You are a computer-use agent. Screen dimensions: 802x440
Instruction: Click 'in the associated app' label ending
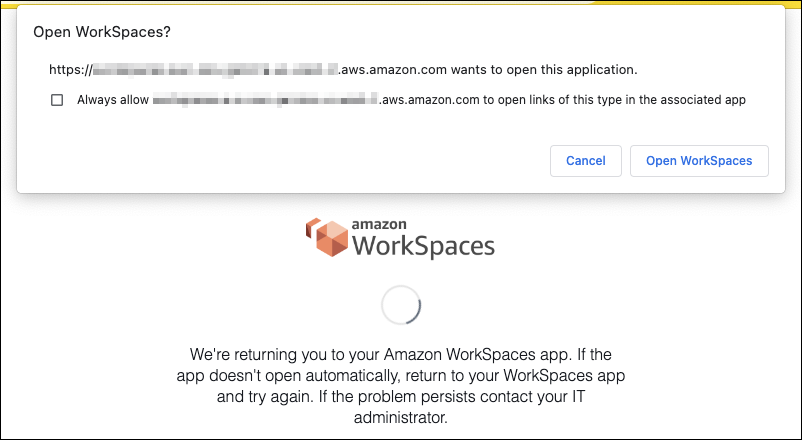tap(688, 100)
